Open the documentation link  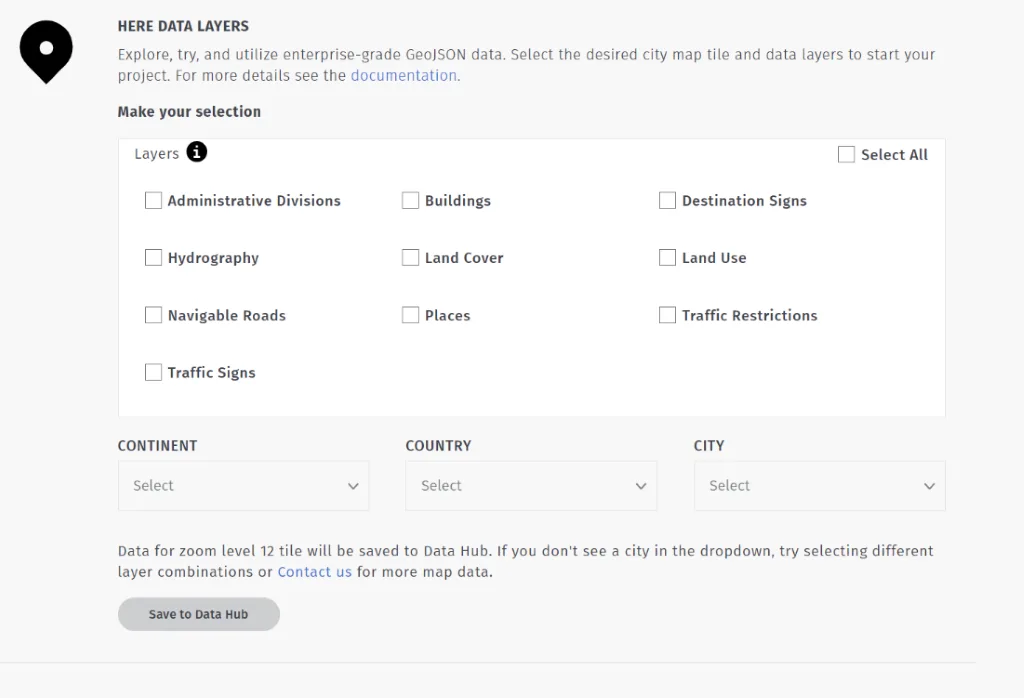[404, 76]
